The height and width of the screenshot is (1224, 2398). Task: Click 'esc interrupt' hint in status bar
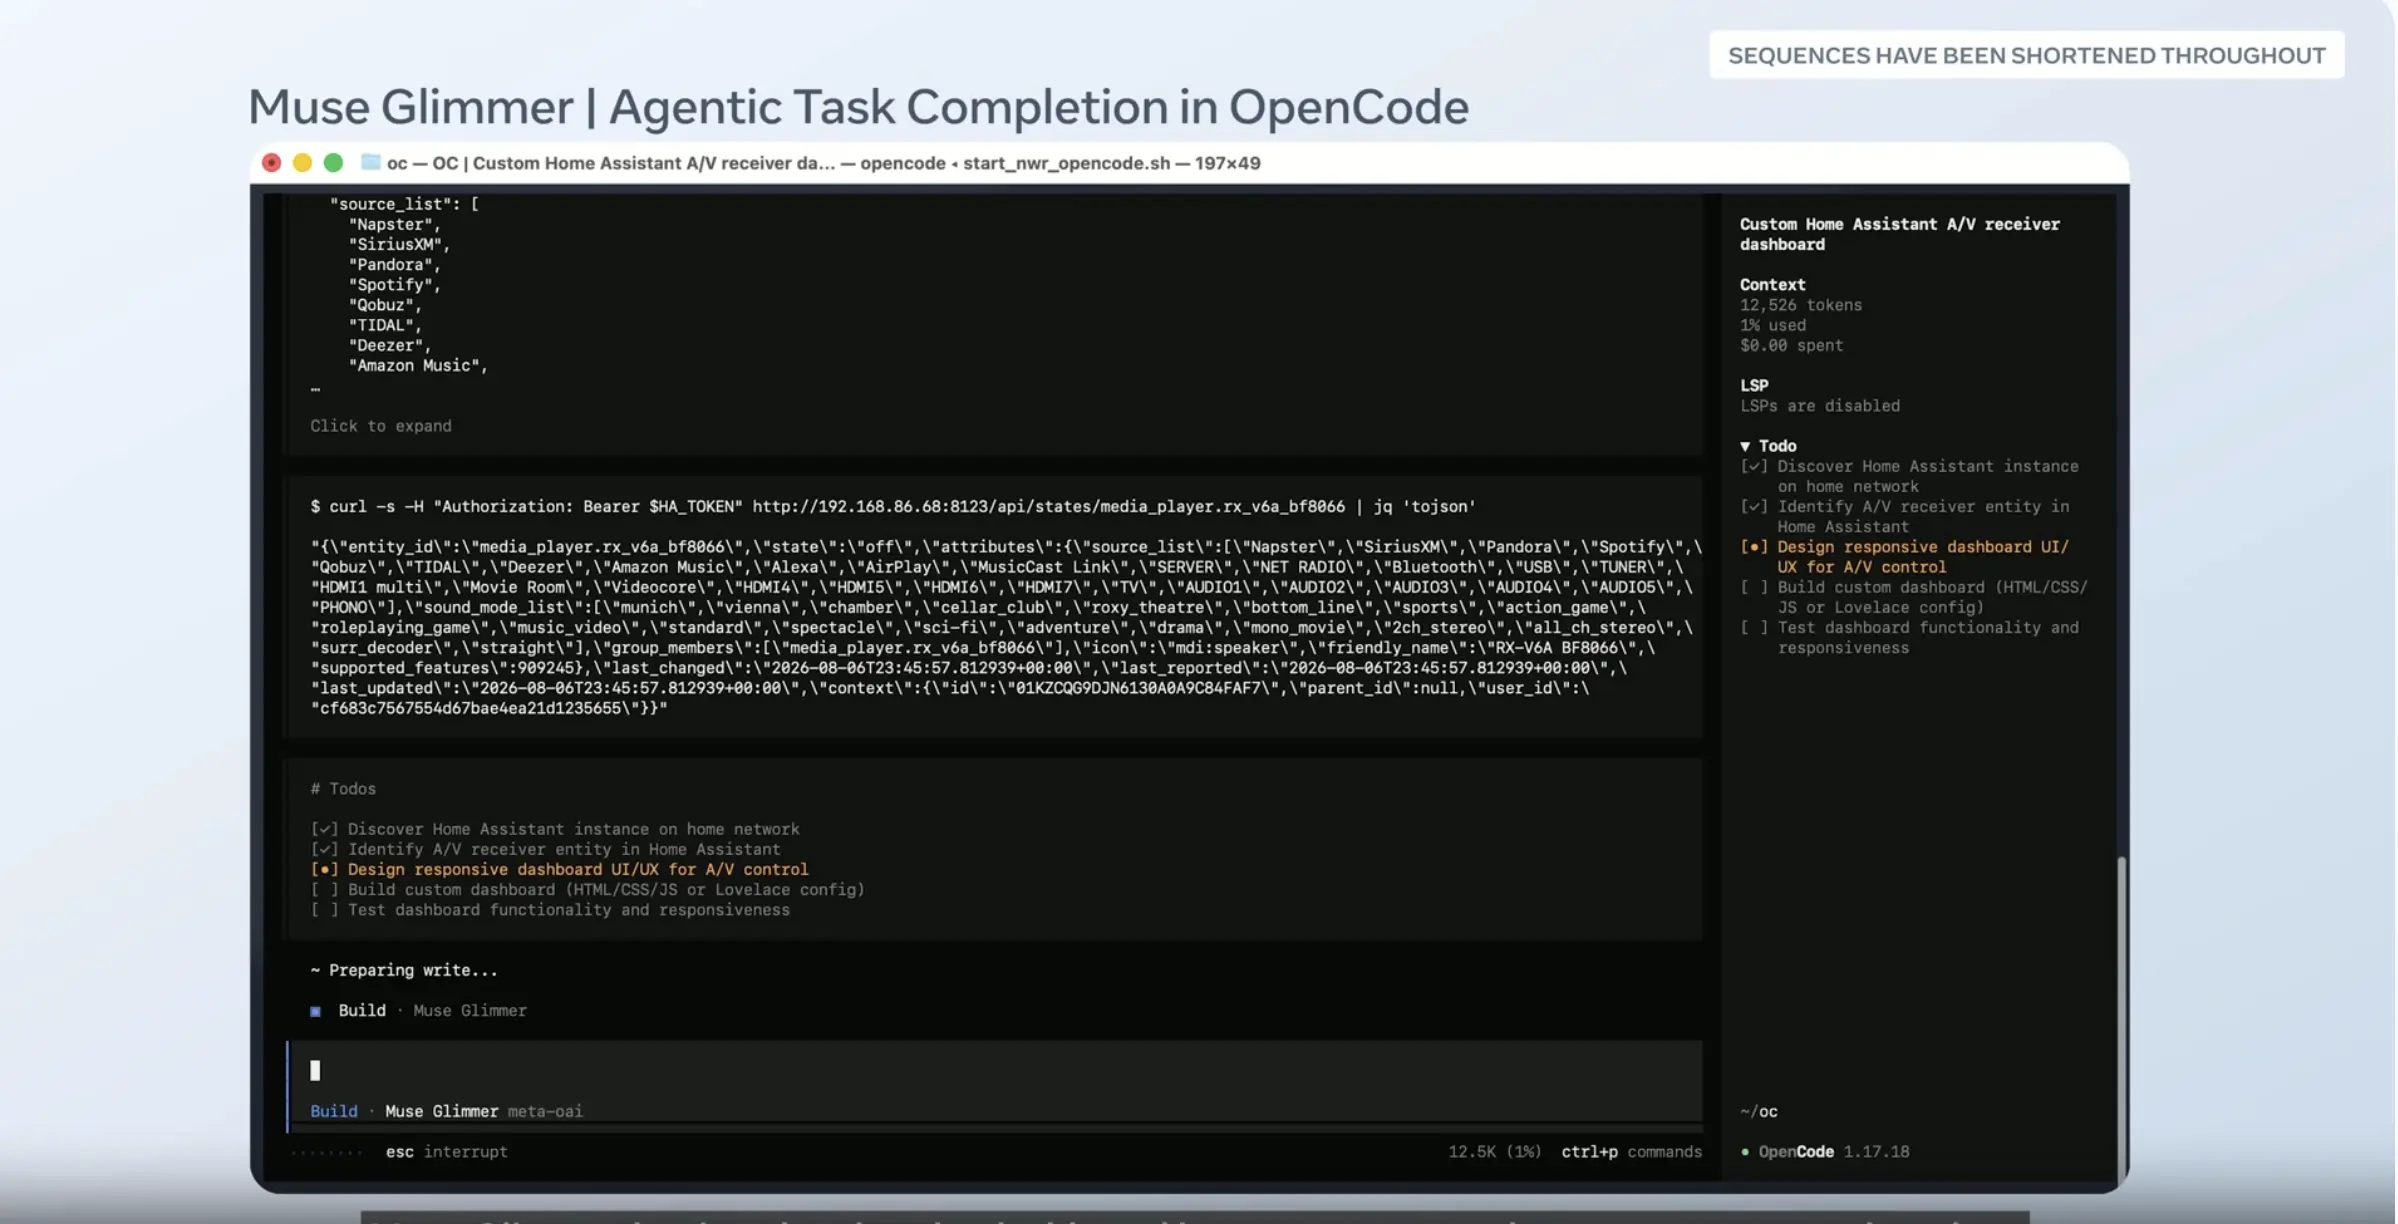point(446,1152)
